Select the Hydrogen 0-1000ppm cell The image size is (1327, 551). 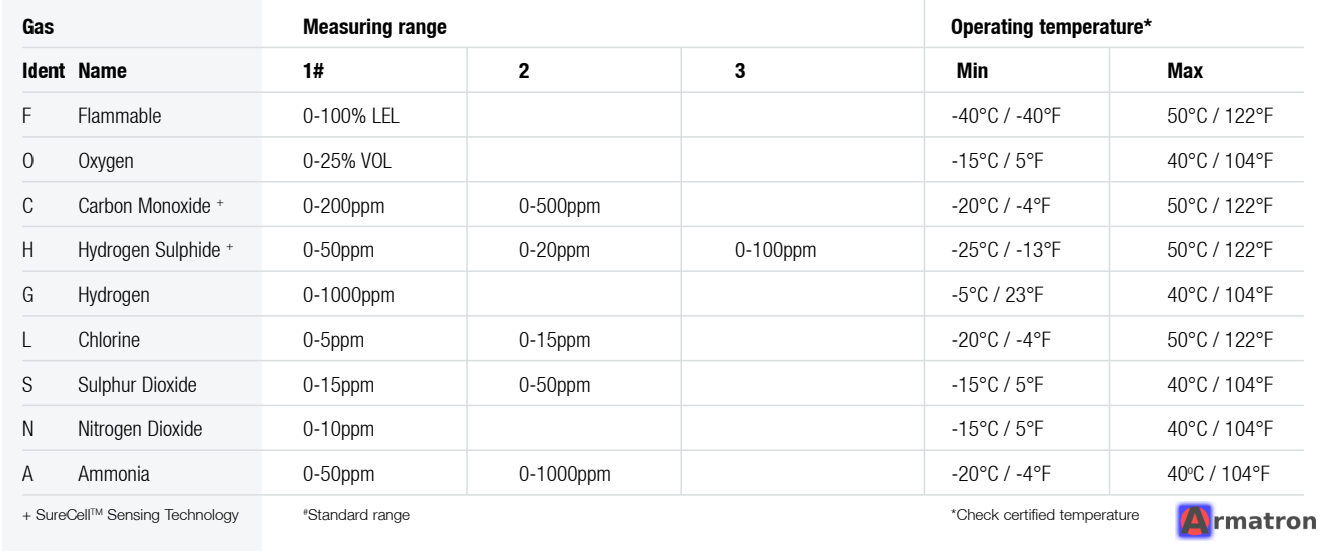[x=348, y=295]
